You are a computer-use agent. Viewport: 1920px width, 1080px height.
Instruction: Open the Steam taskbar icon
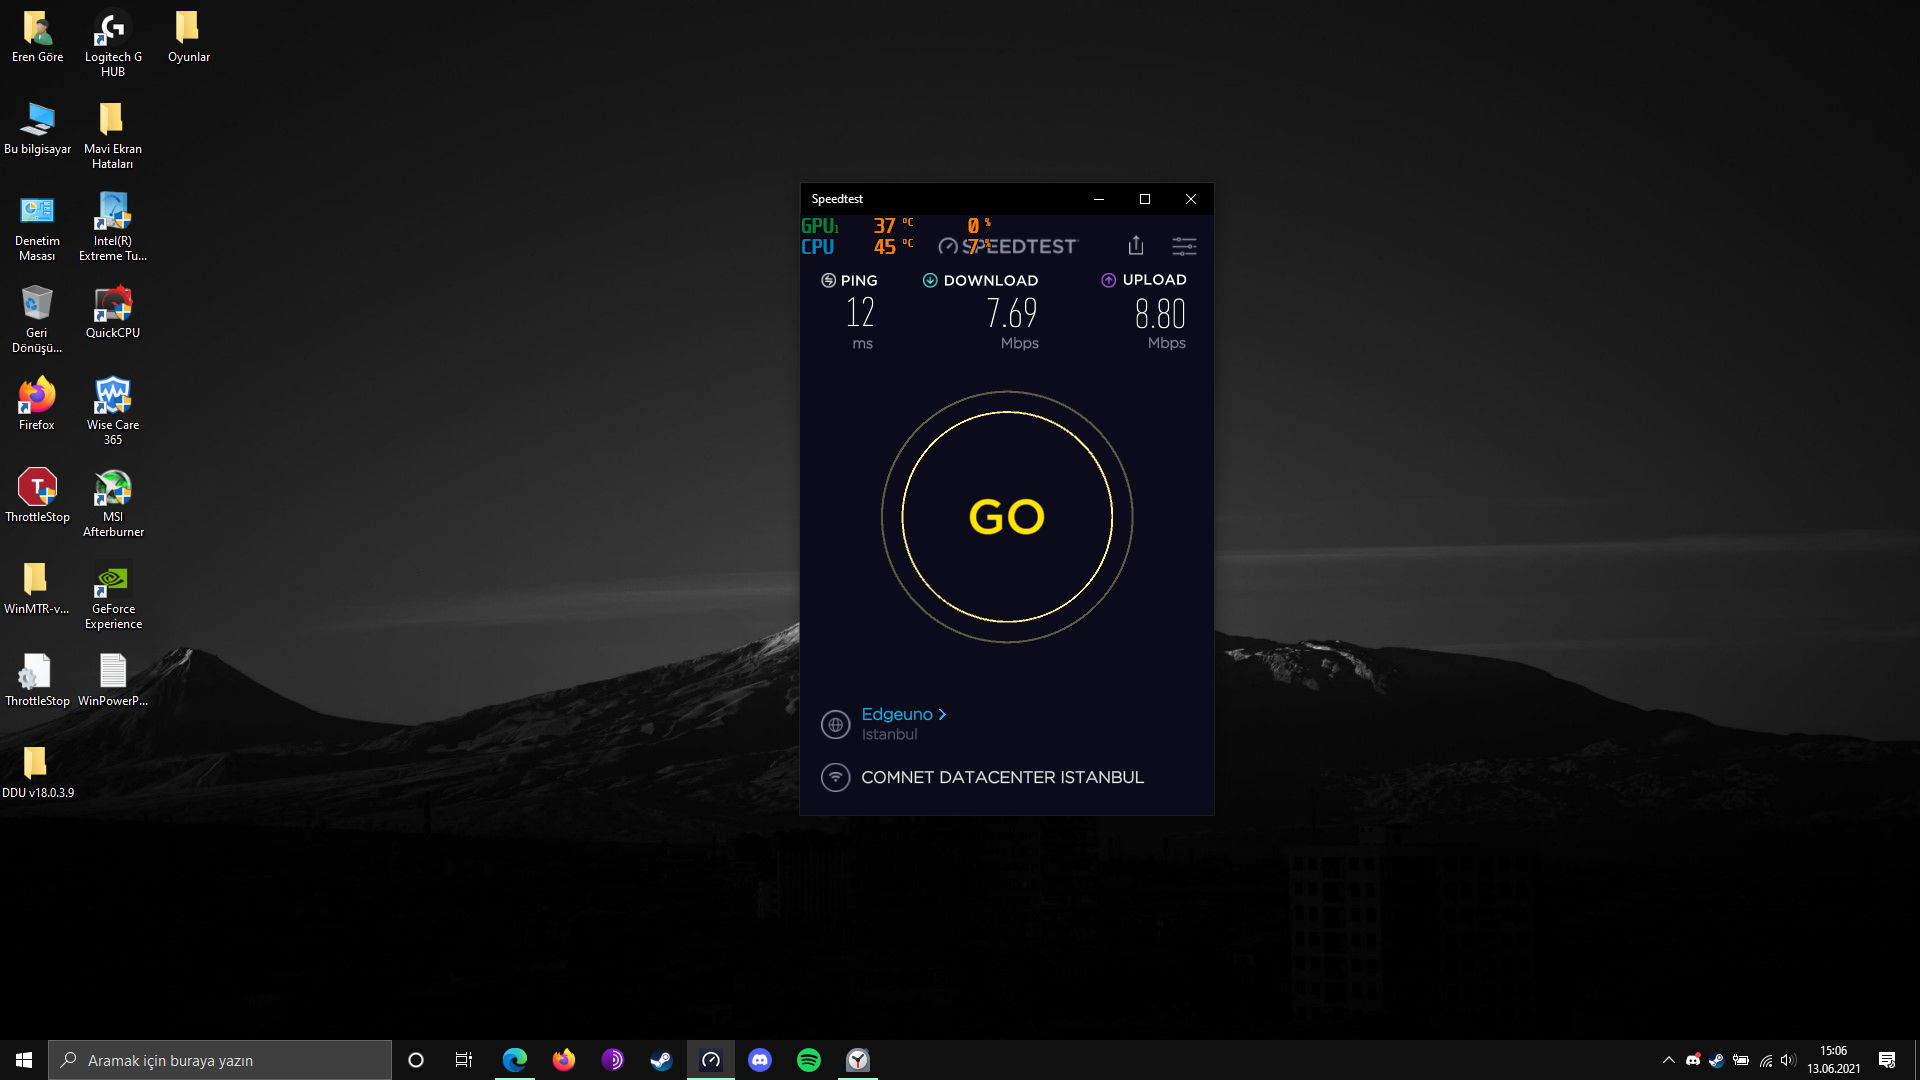tap(661, 1060)
